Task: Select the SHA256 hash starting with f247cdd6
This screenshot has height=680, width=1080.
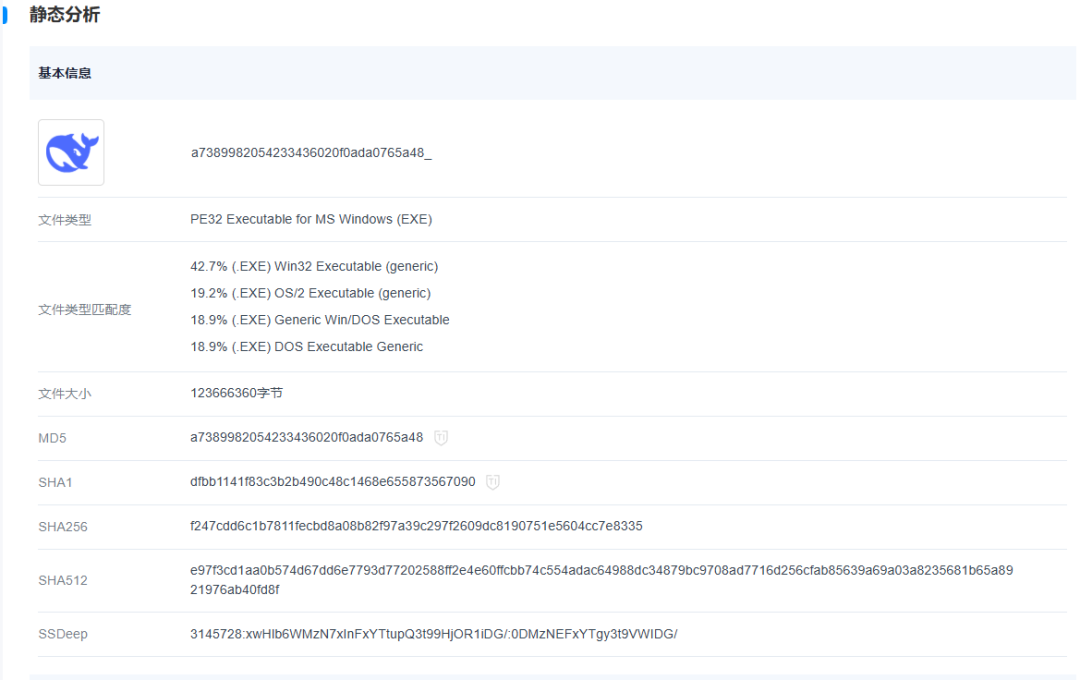Action: [x=416, y=526]
